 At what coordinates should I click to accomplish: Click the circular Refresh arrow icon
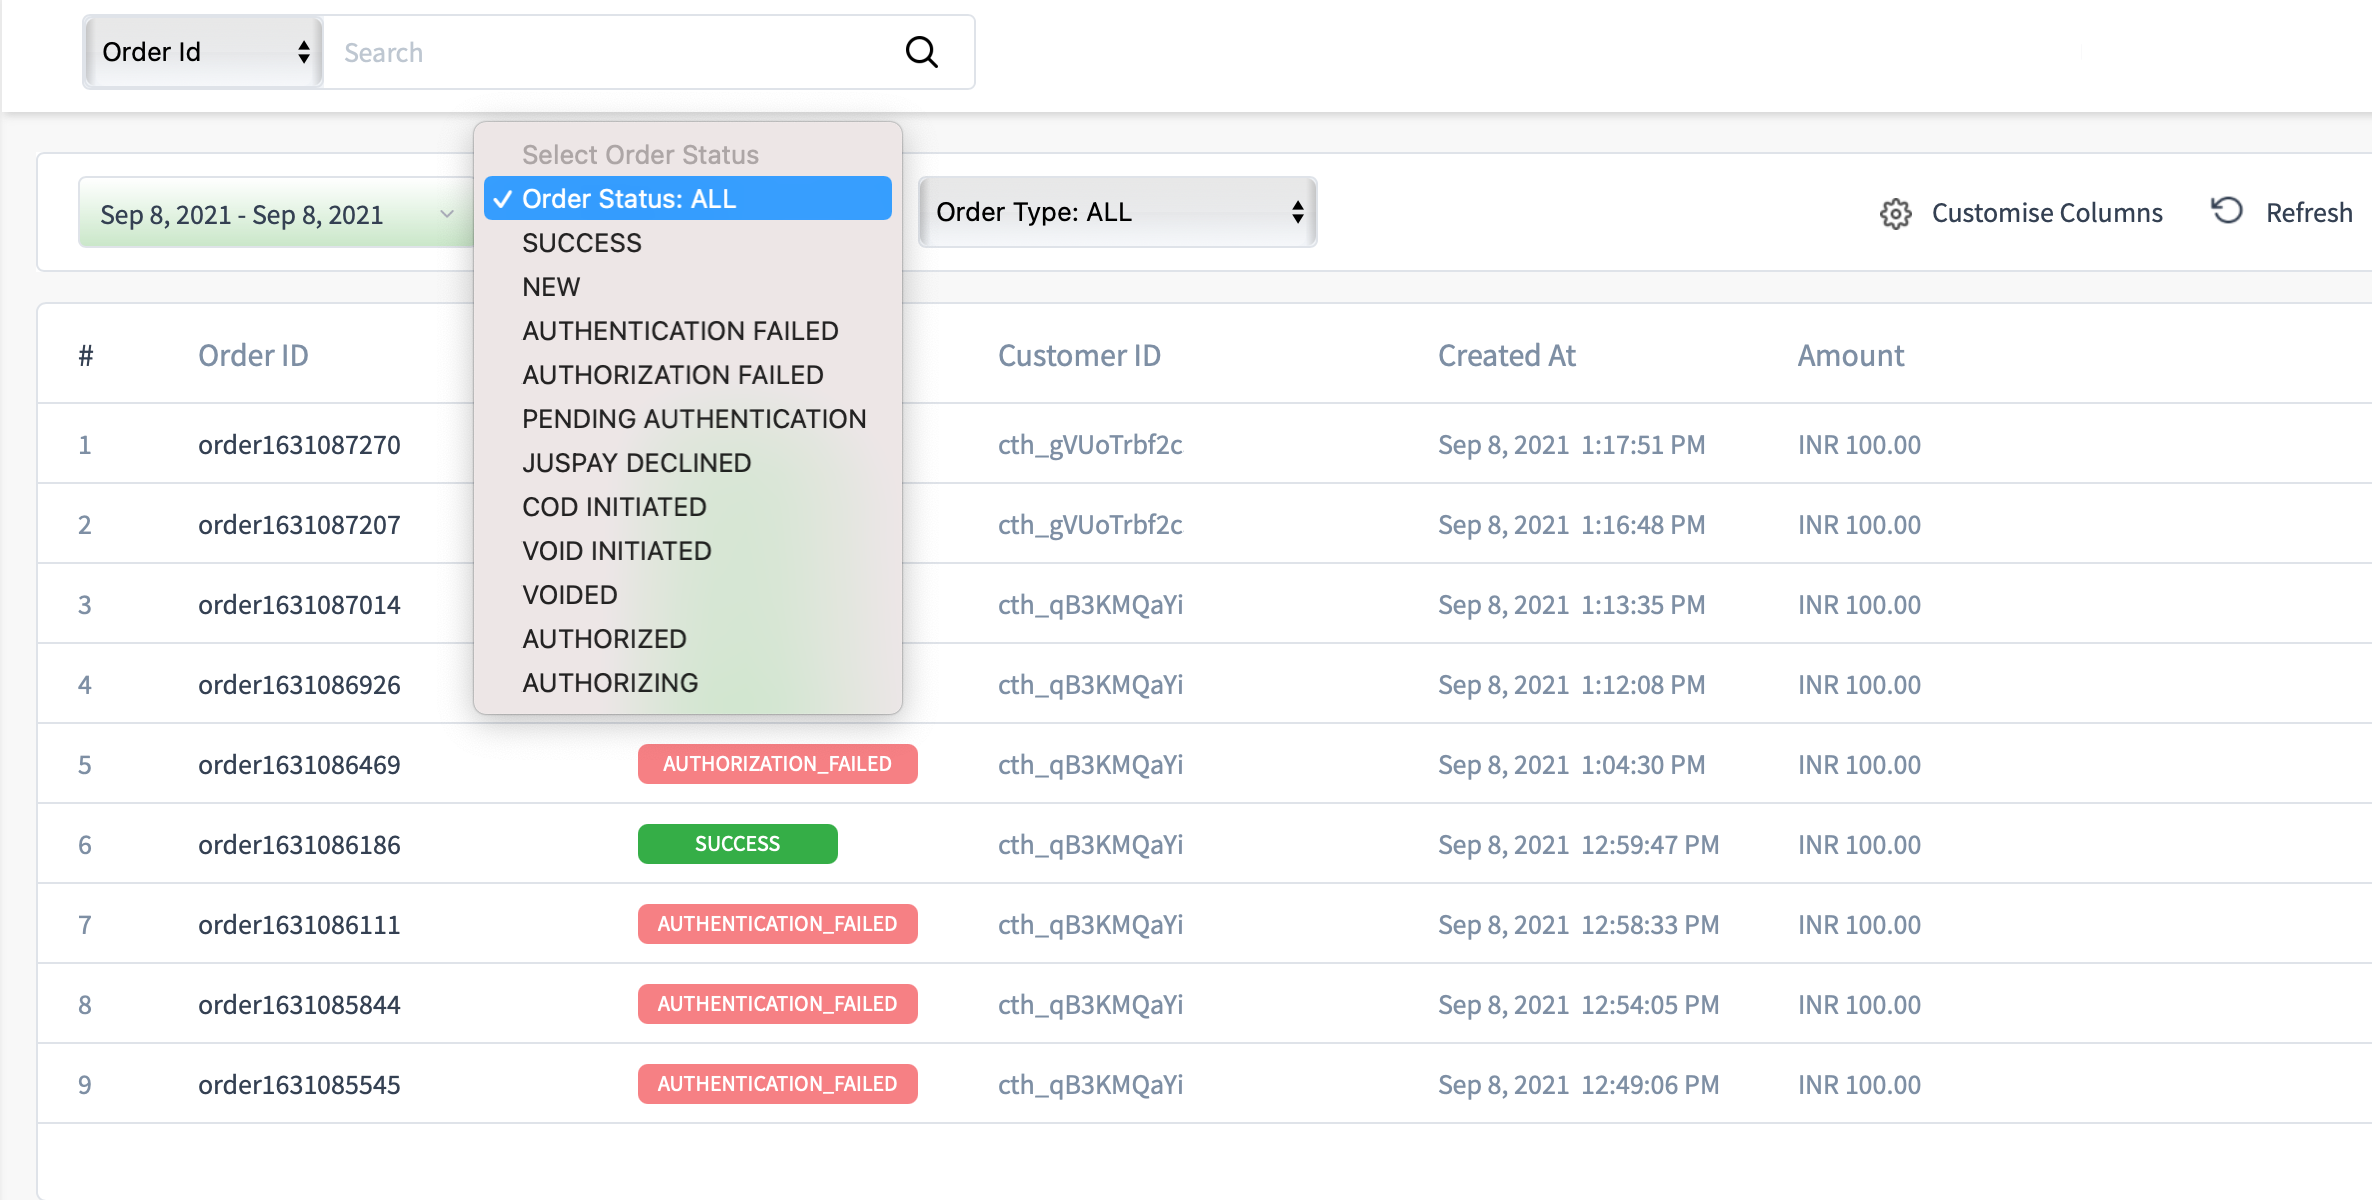[2227, 211]
